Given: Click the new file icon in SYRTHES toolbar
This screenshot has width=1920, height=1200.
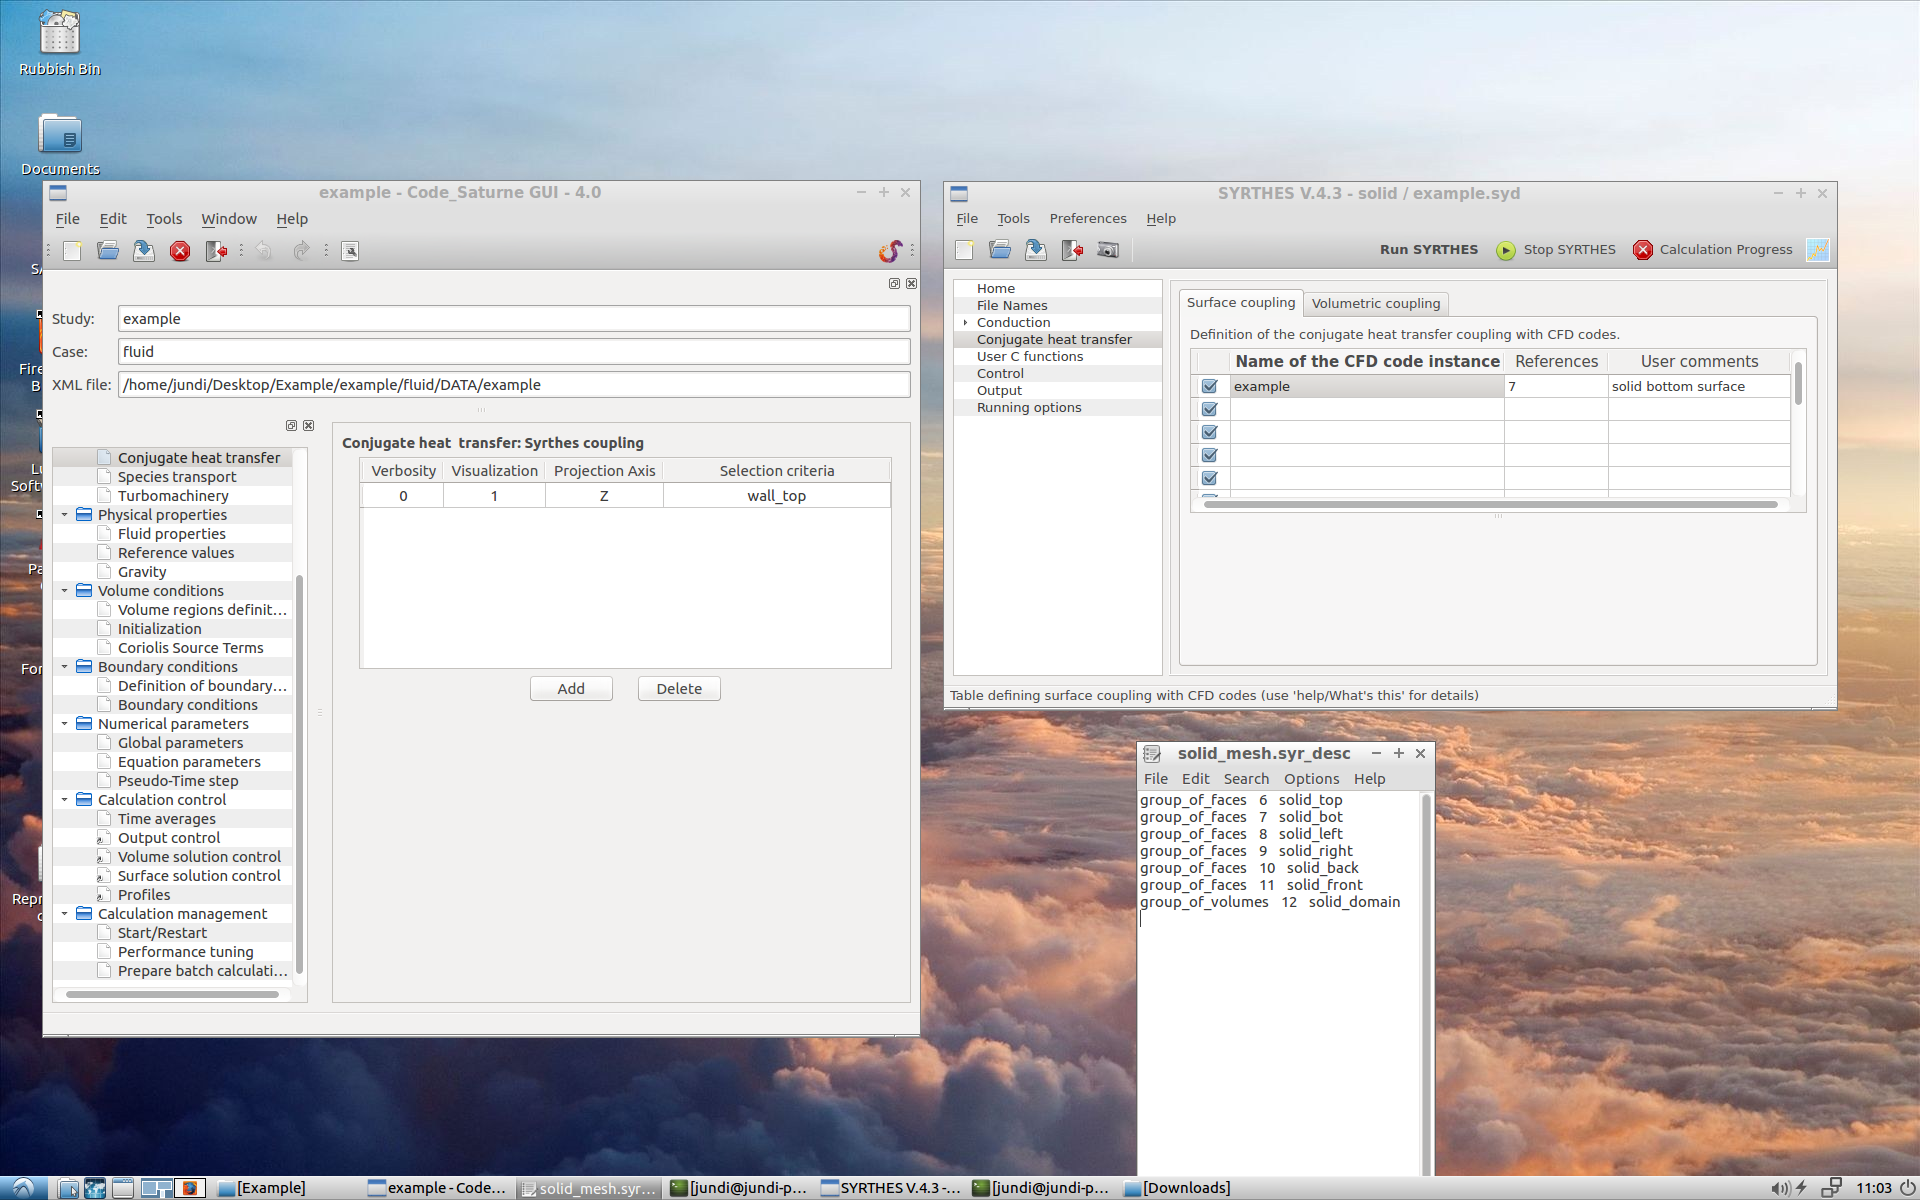Looking at the screenshot, I should (x=964, y=250).
